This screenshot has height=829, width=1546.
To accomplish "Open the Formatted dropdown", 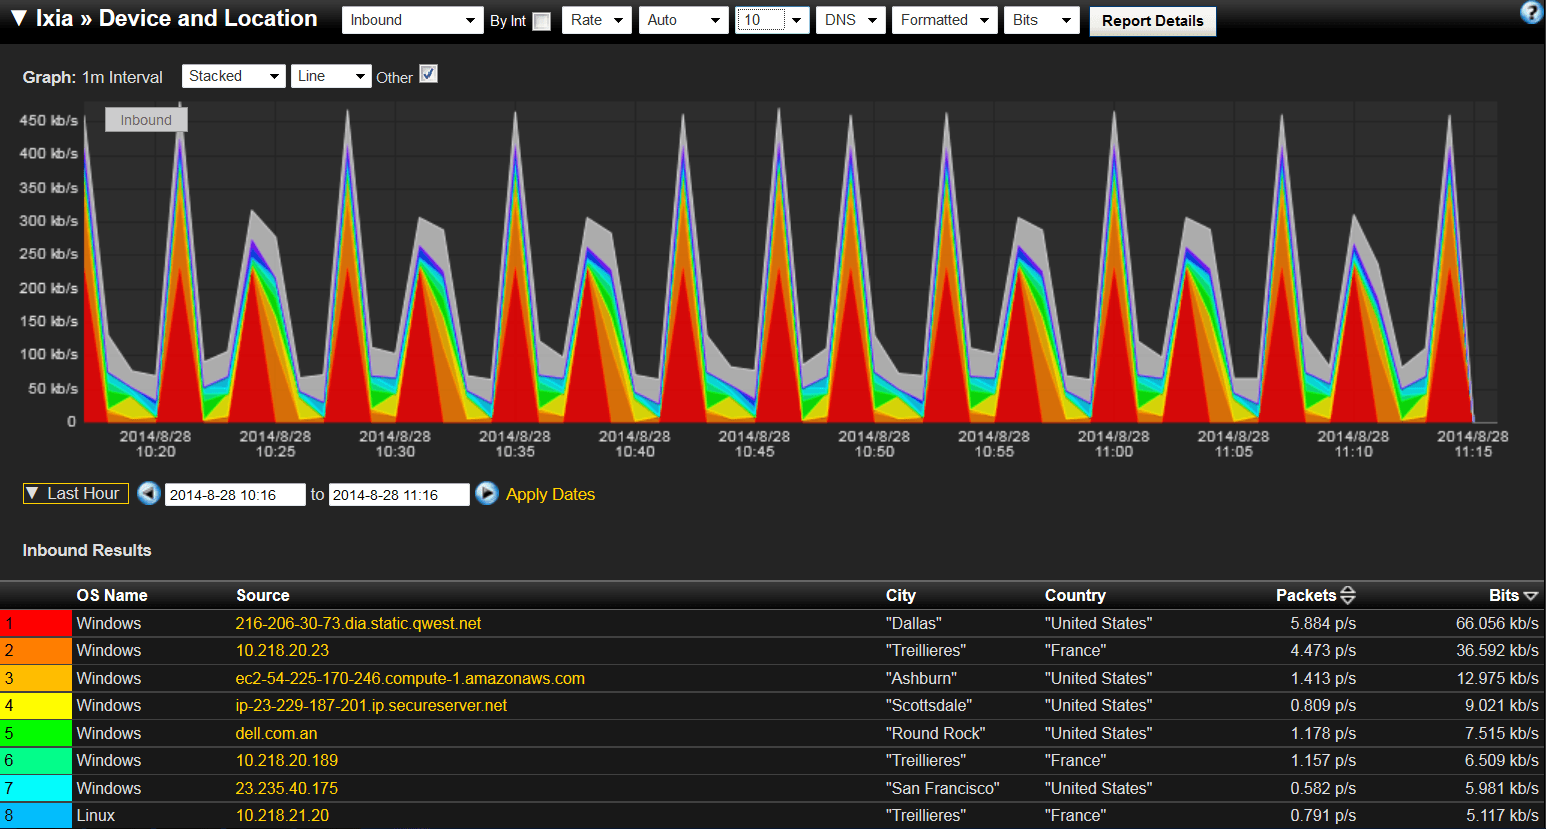I will 945,20.
